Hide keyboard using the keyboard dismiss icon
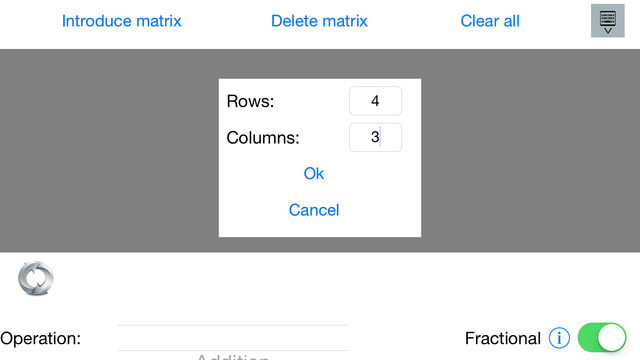This screenshot has width=640, height=360. 607,21
